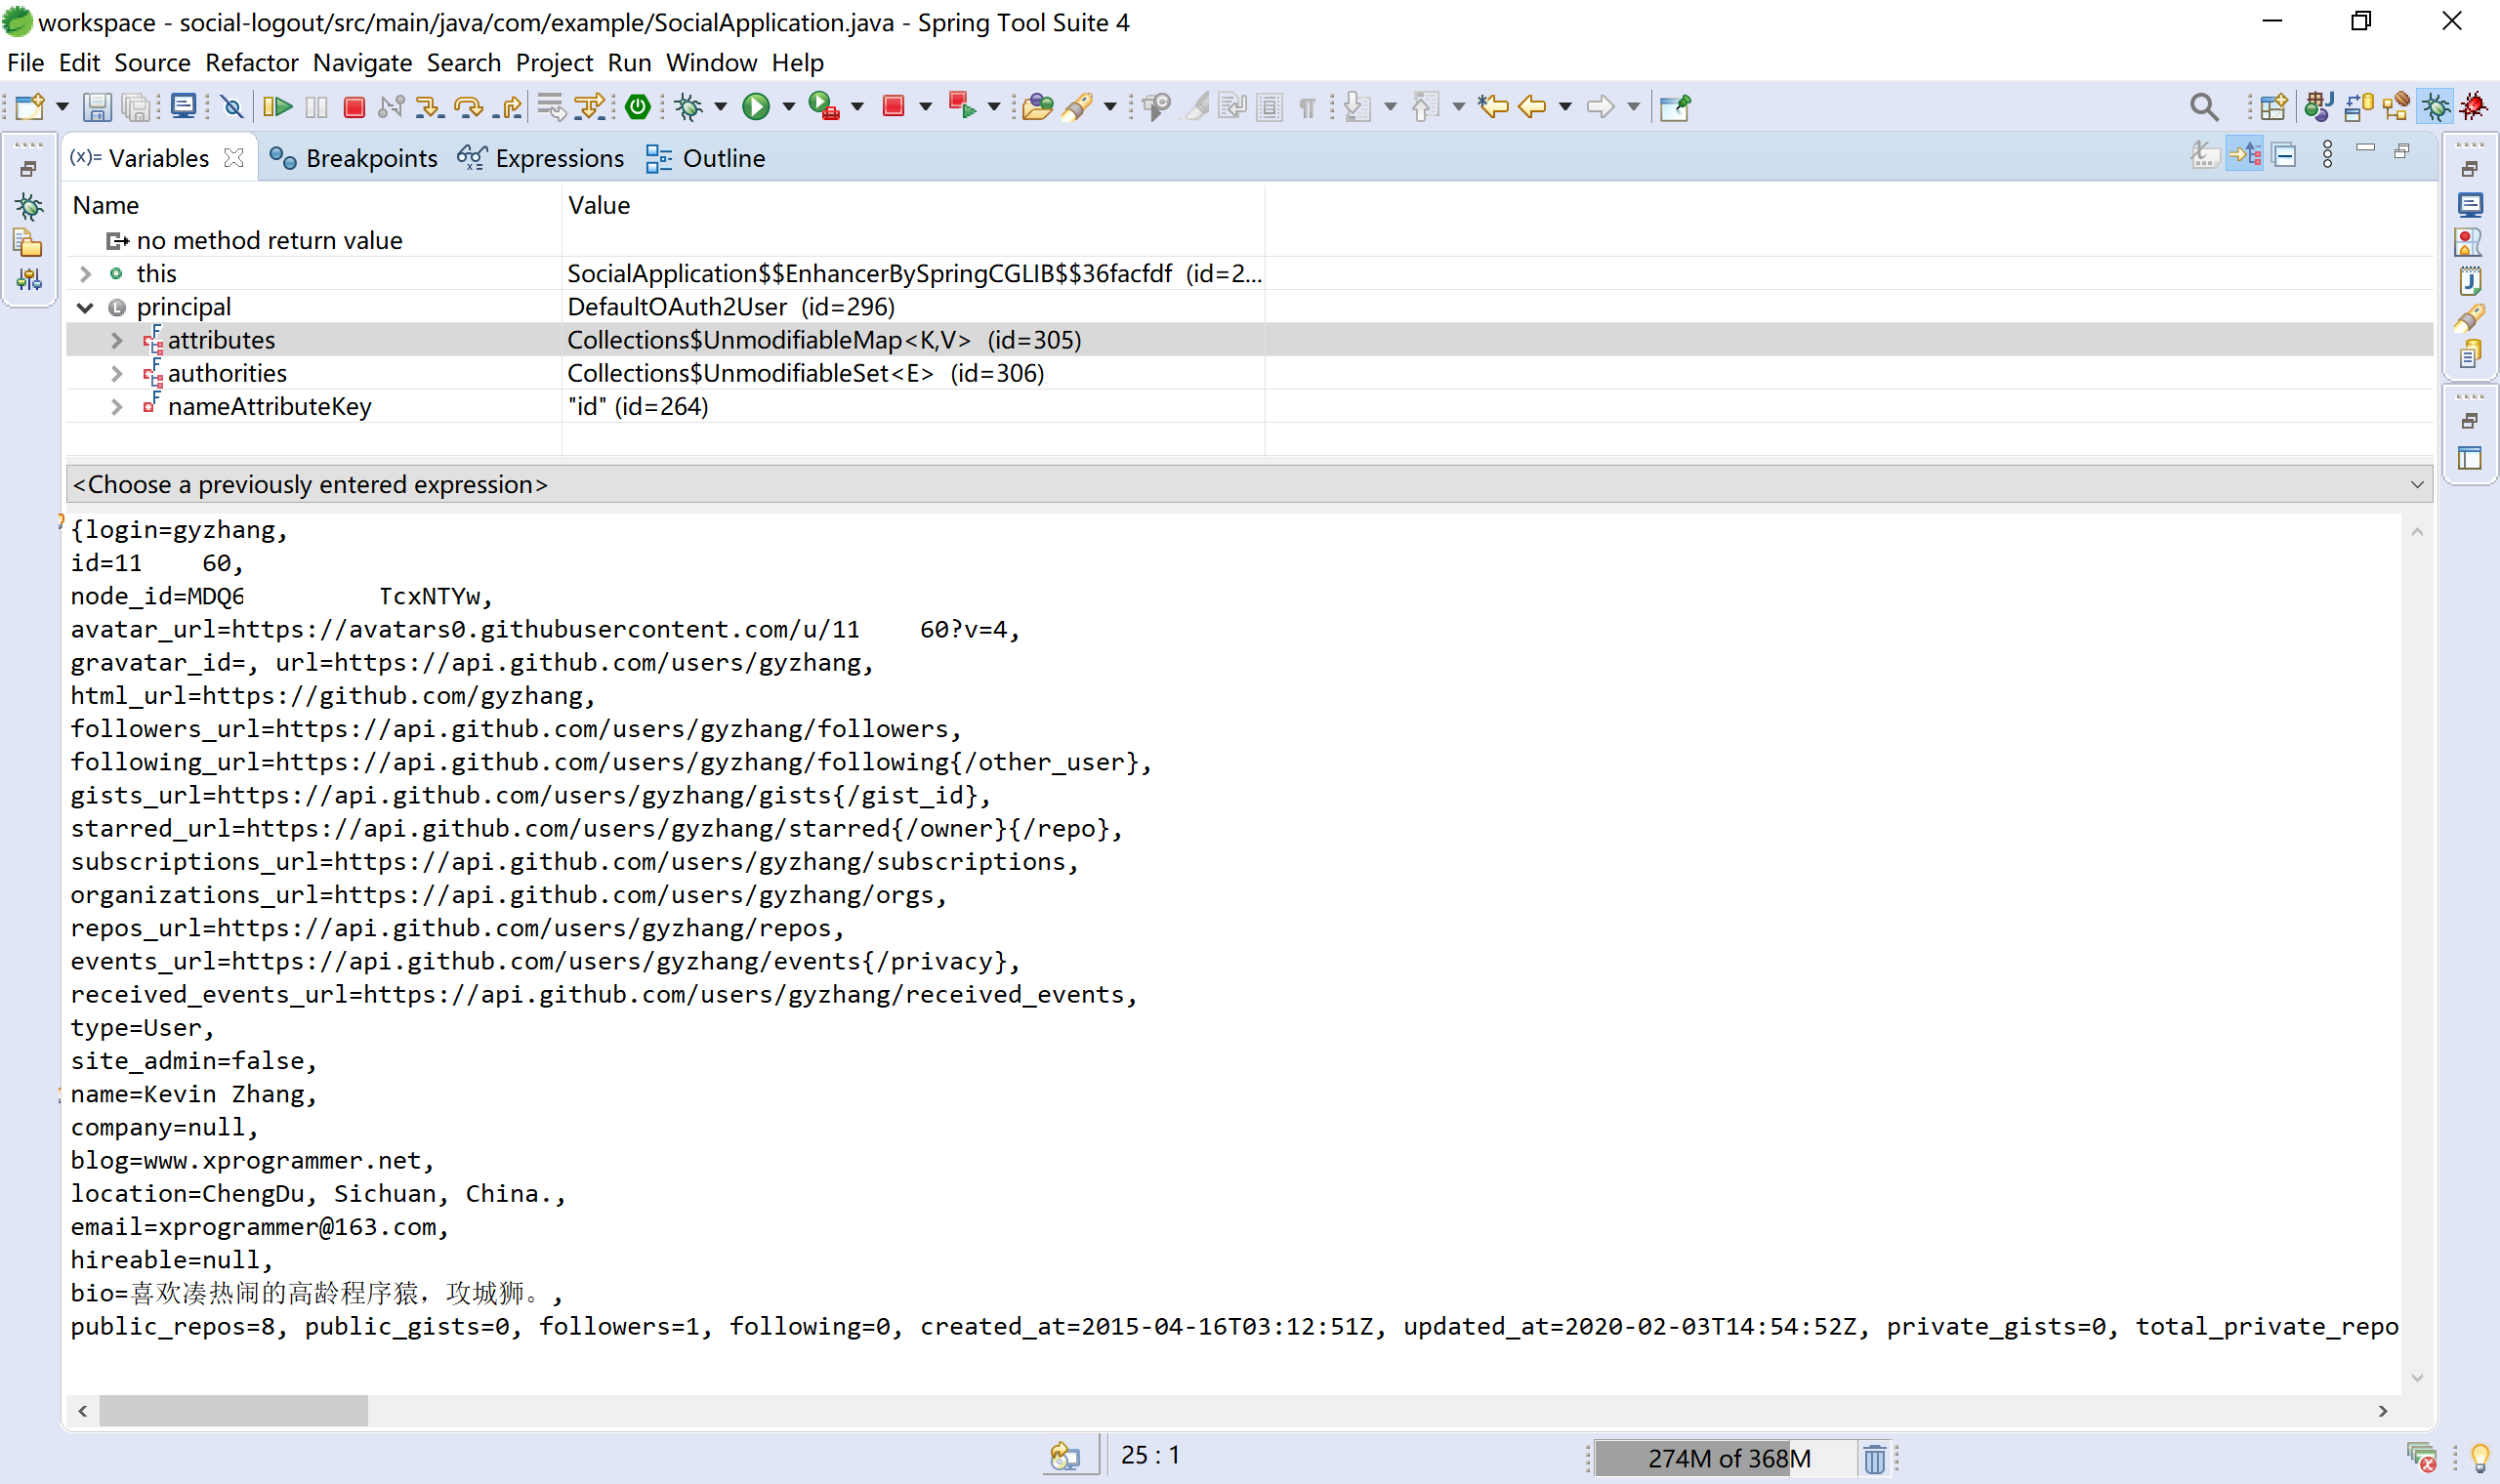The height and width of the screenshot is (1484, 2500).
Task: Click the Open Type folder icon
Action: pos(1038,107)
